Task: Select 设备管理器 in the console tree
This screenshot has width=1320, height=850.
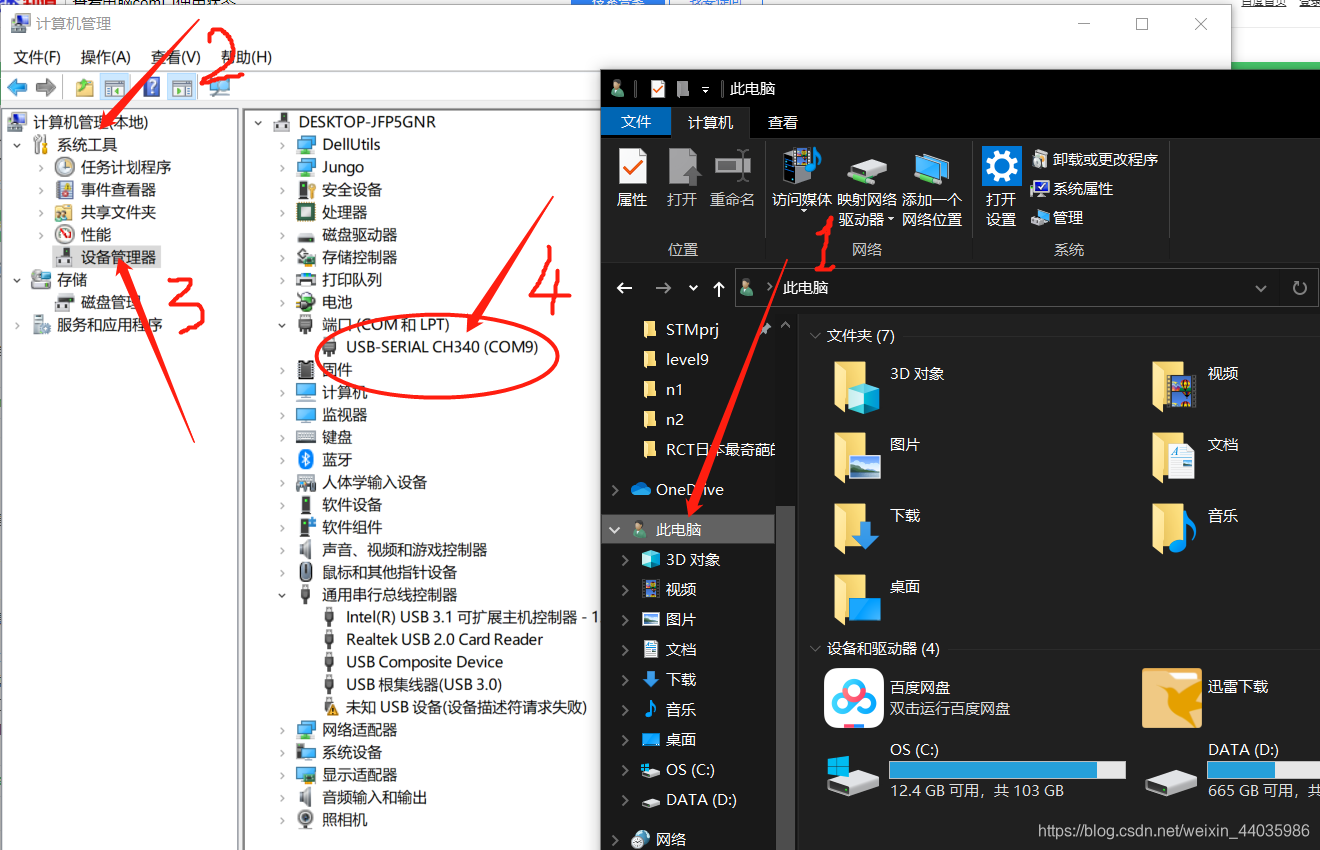Action: pos(118,257)
